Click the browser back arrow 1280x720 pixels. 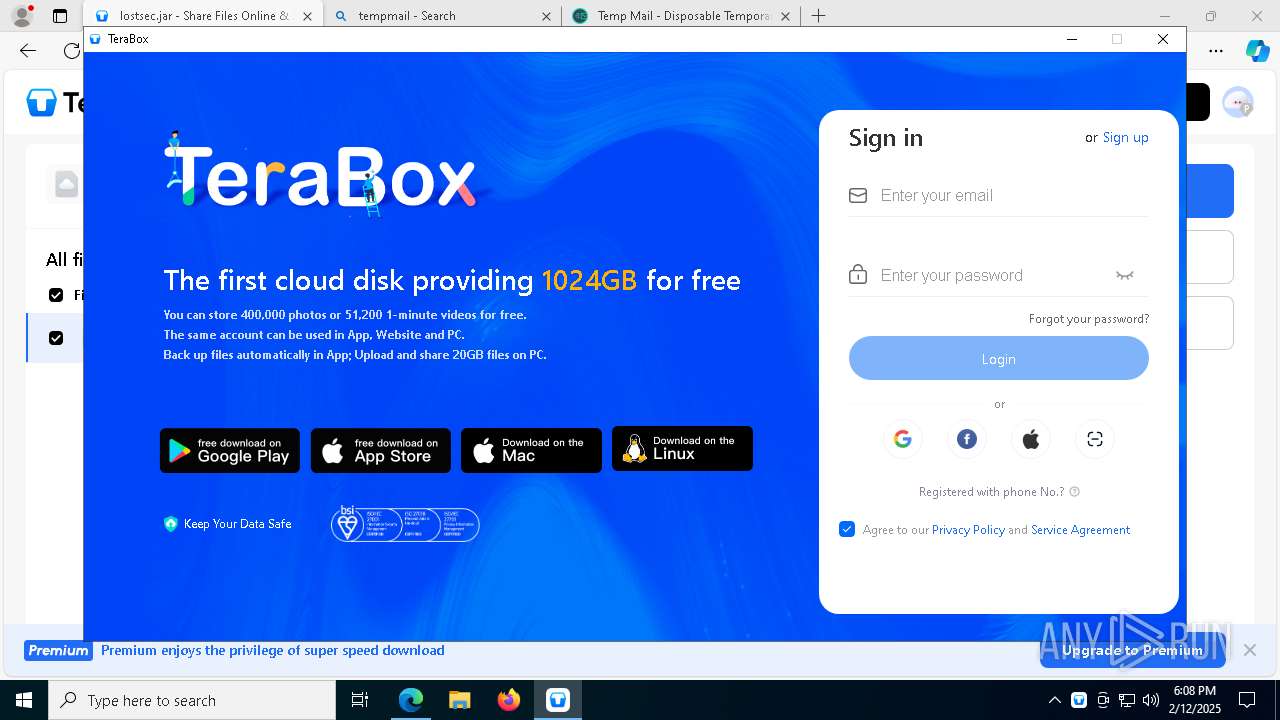28,50
